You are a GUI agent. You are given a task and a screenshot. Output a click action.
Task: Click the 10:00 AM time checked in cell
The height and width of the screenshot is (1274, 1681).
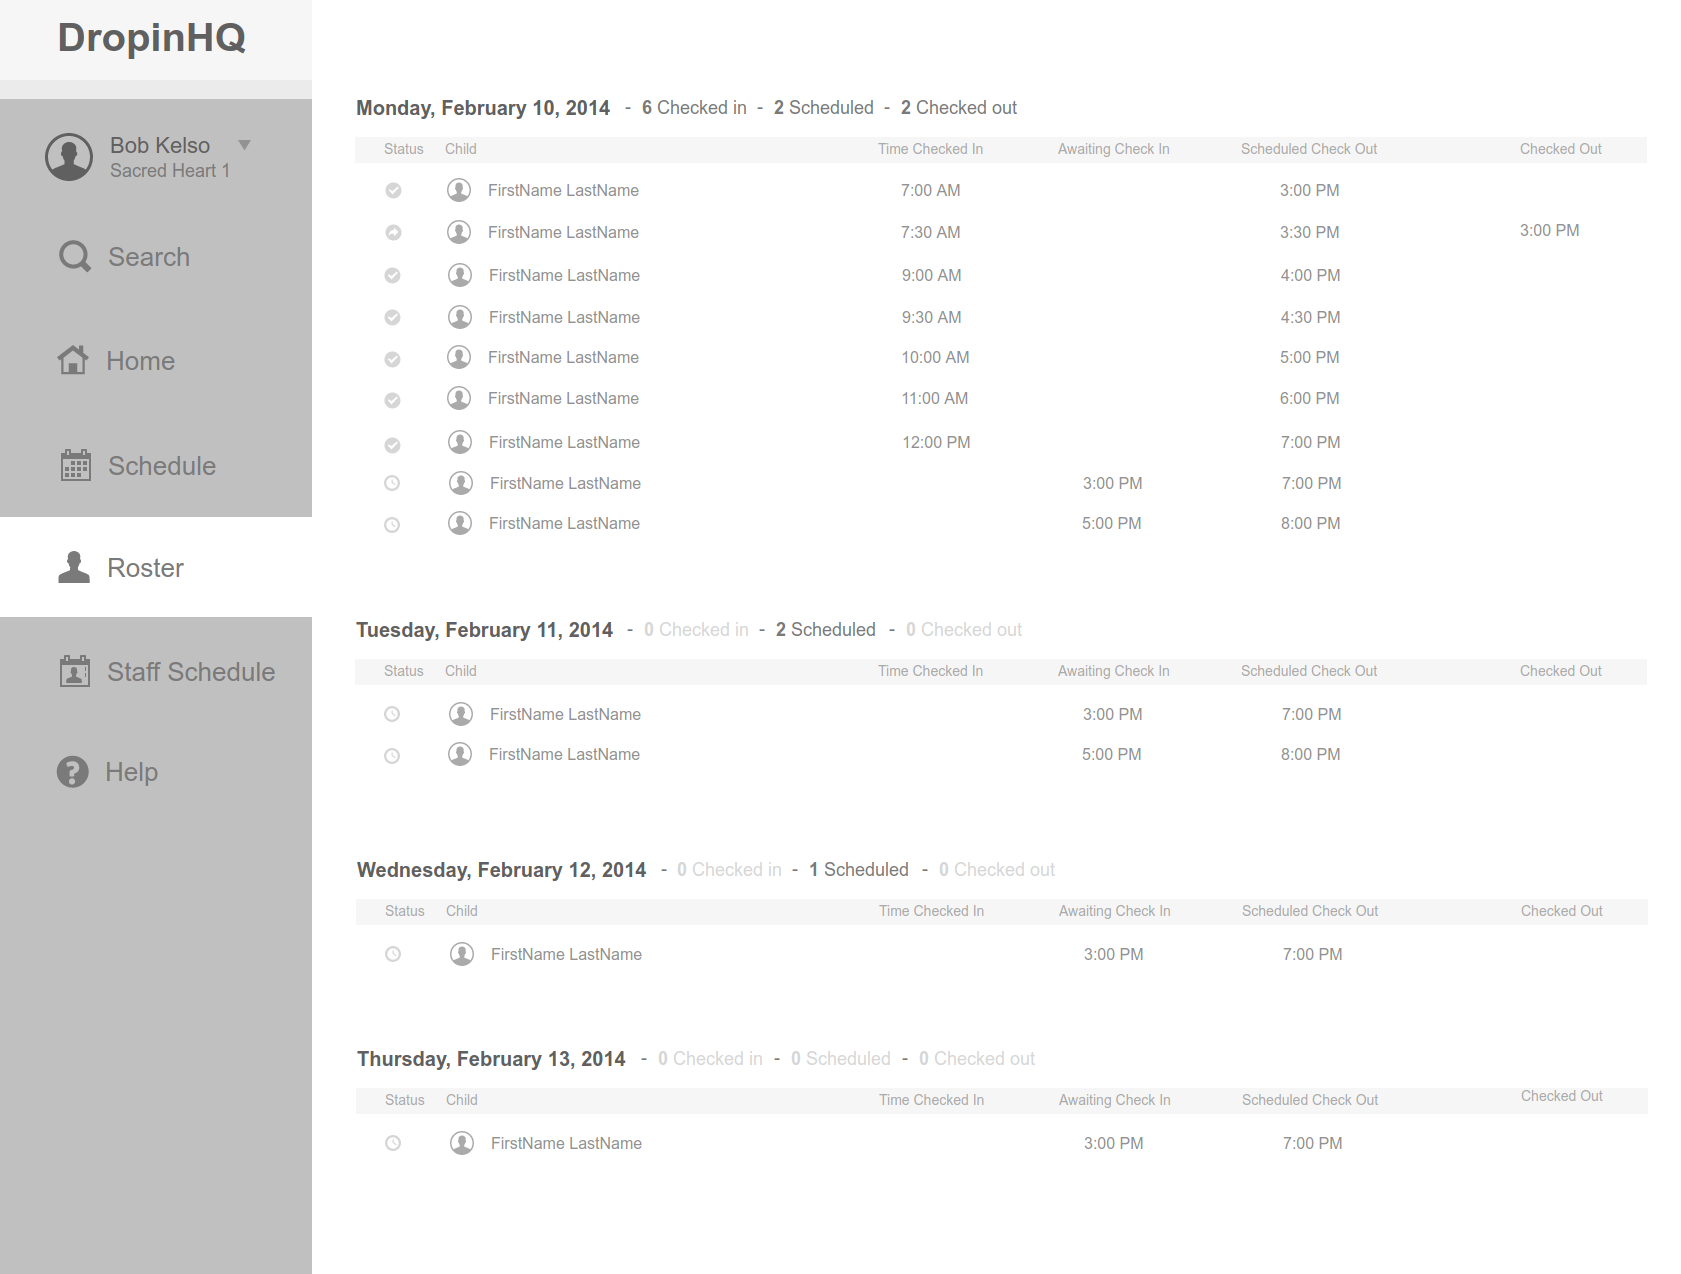point(935,357)
